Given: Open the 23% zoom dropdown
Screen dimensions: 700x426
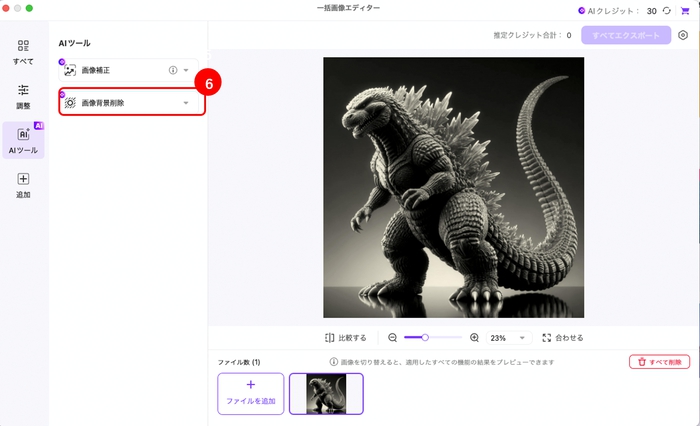Looking at the screenshot, I should tap(508, 338).
